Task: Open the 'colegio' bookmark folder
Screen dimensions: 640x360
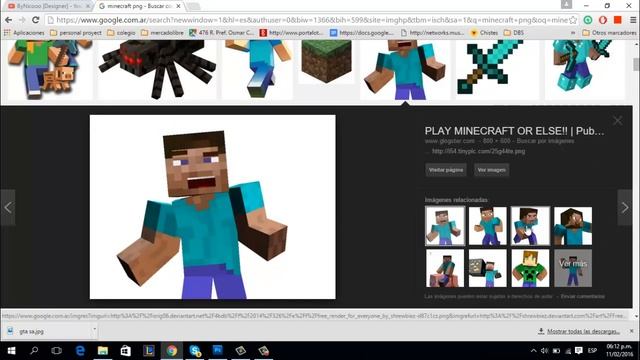Action: click(x=121, y=33)
